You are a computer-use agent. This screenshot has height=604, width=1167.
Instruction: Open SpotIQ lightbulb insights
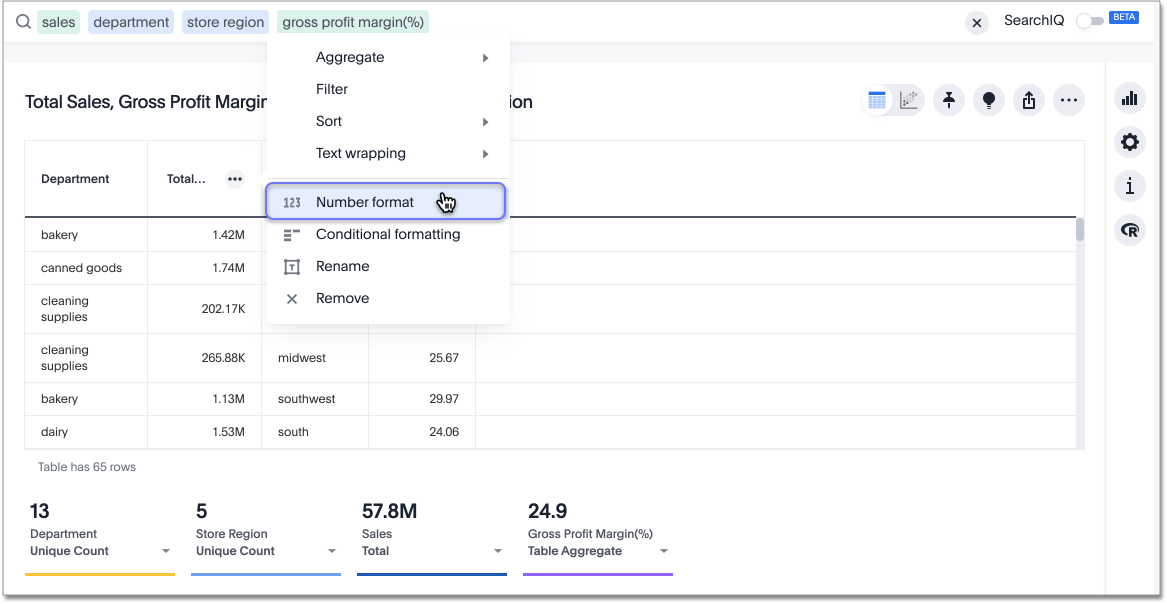click(x=989, y=100)
